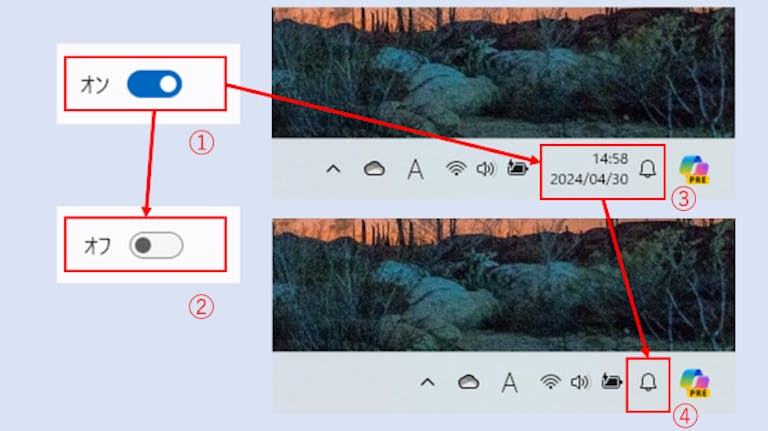Click speaker volume icon in taskbar with clock

pyautogui.click(x=485, y=169)
